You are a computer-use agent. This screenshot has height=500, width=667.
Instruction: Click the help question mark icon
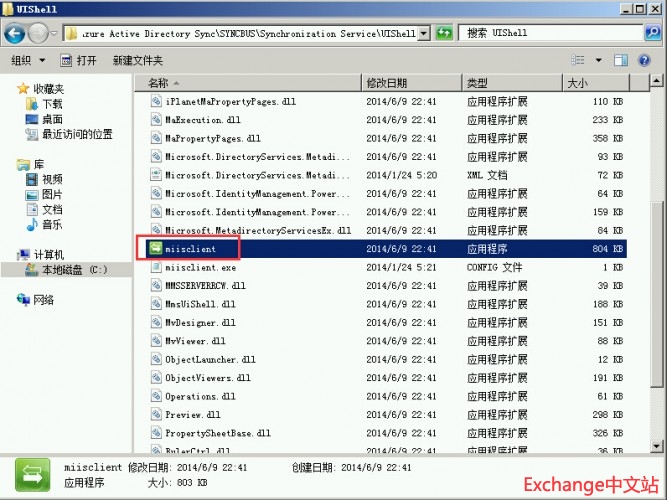coord(646,61)
